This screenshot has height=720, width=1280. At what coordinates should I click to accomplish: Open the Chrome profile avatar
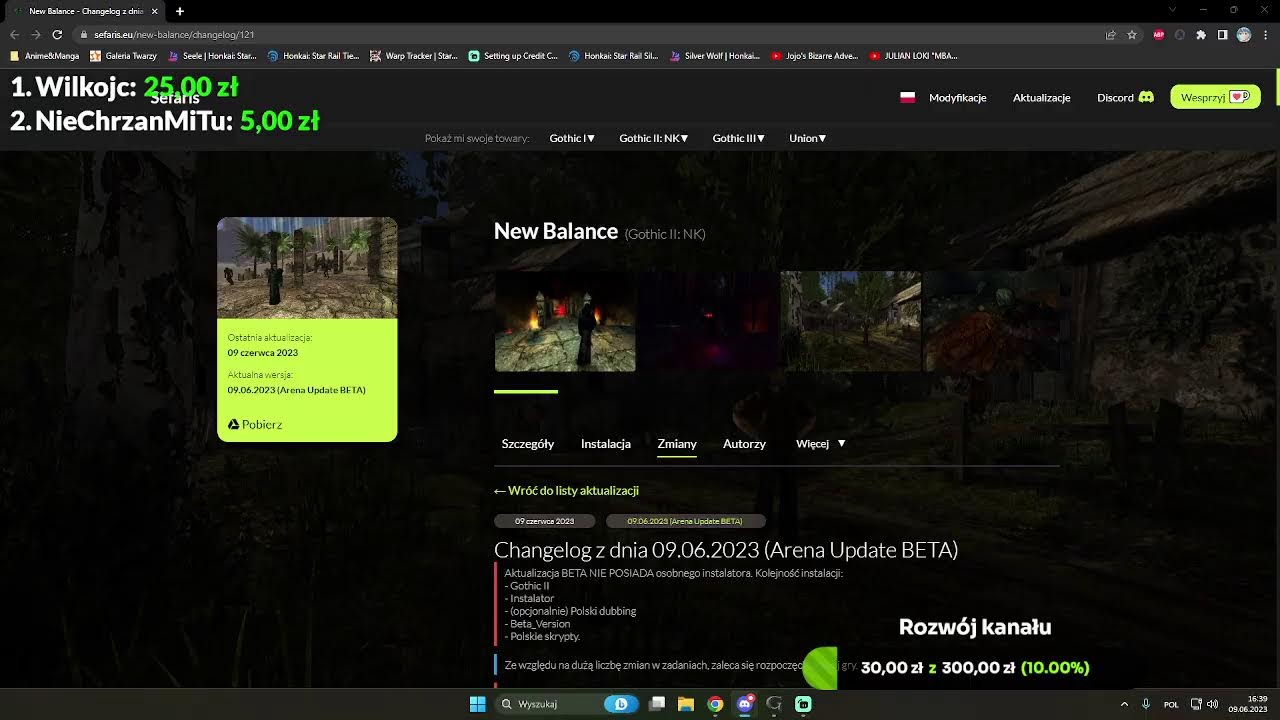[x=1244, y=34]
